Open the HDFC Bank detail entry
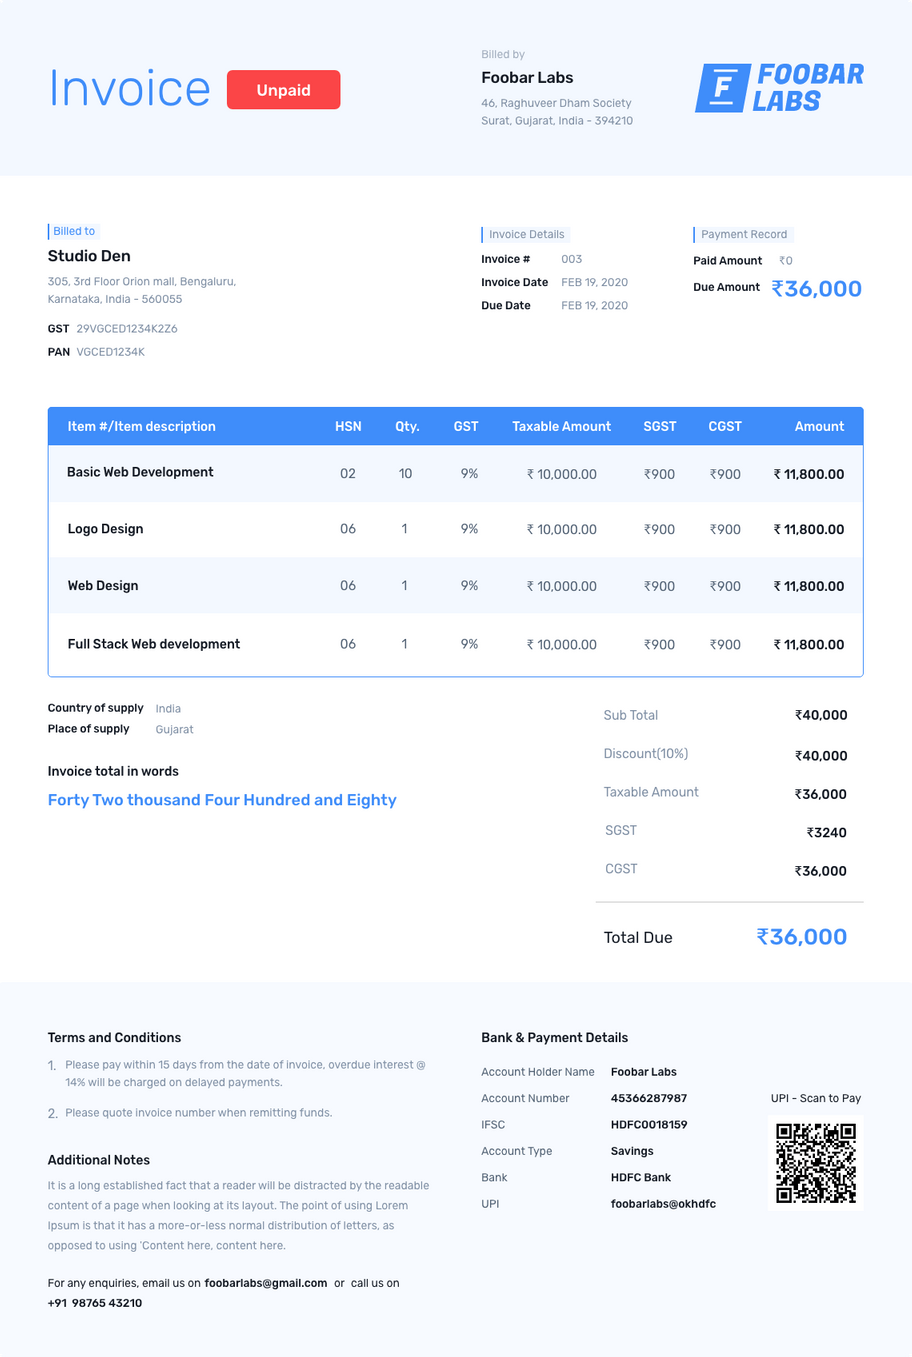The image size is (912, 1357). (640, 1177)
